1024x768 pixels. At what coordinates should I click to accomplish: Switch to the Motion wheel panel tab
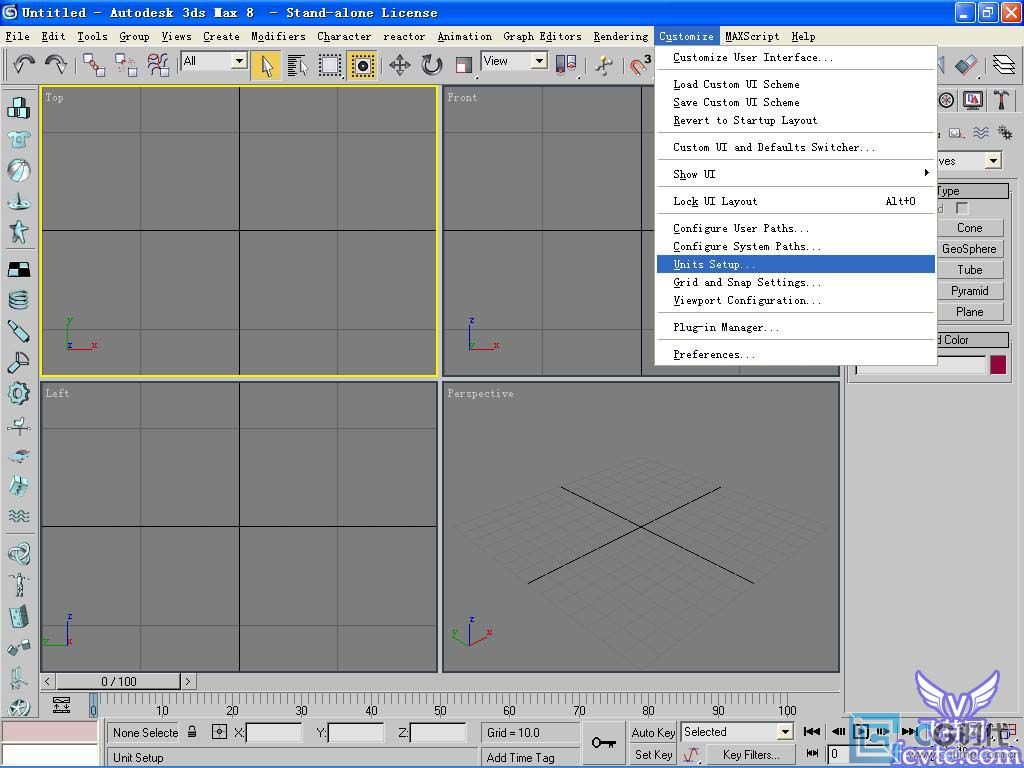(x=946, y=100)
